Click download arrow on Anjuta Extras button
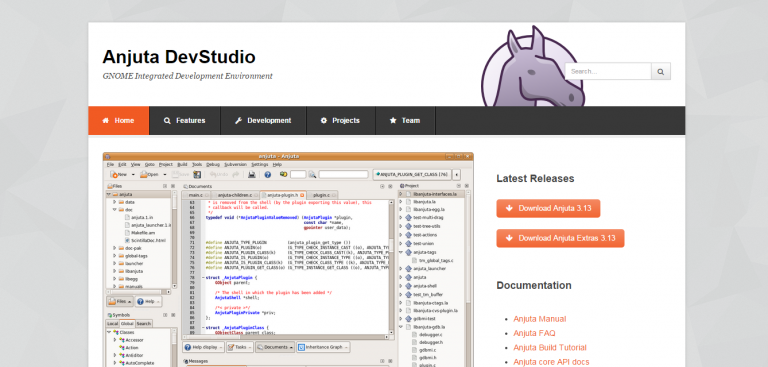This screenshot has height=367, width=768. [509, 238]
